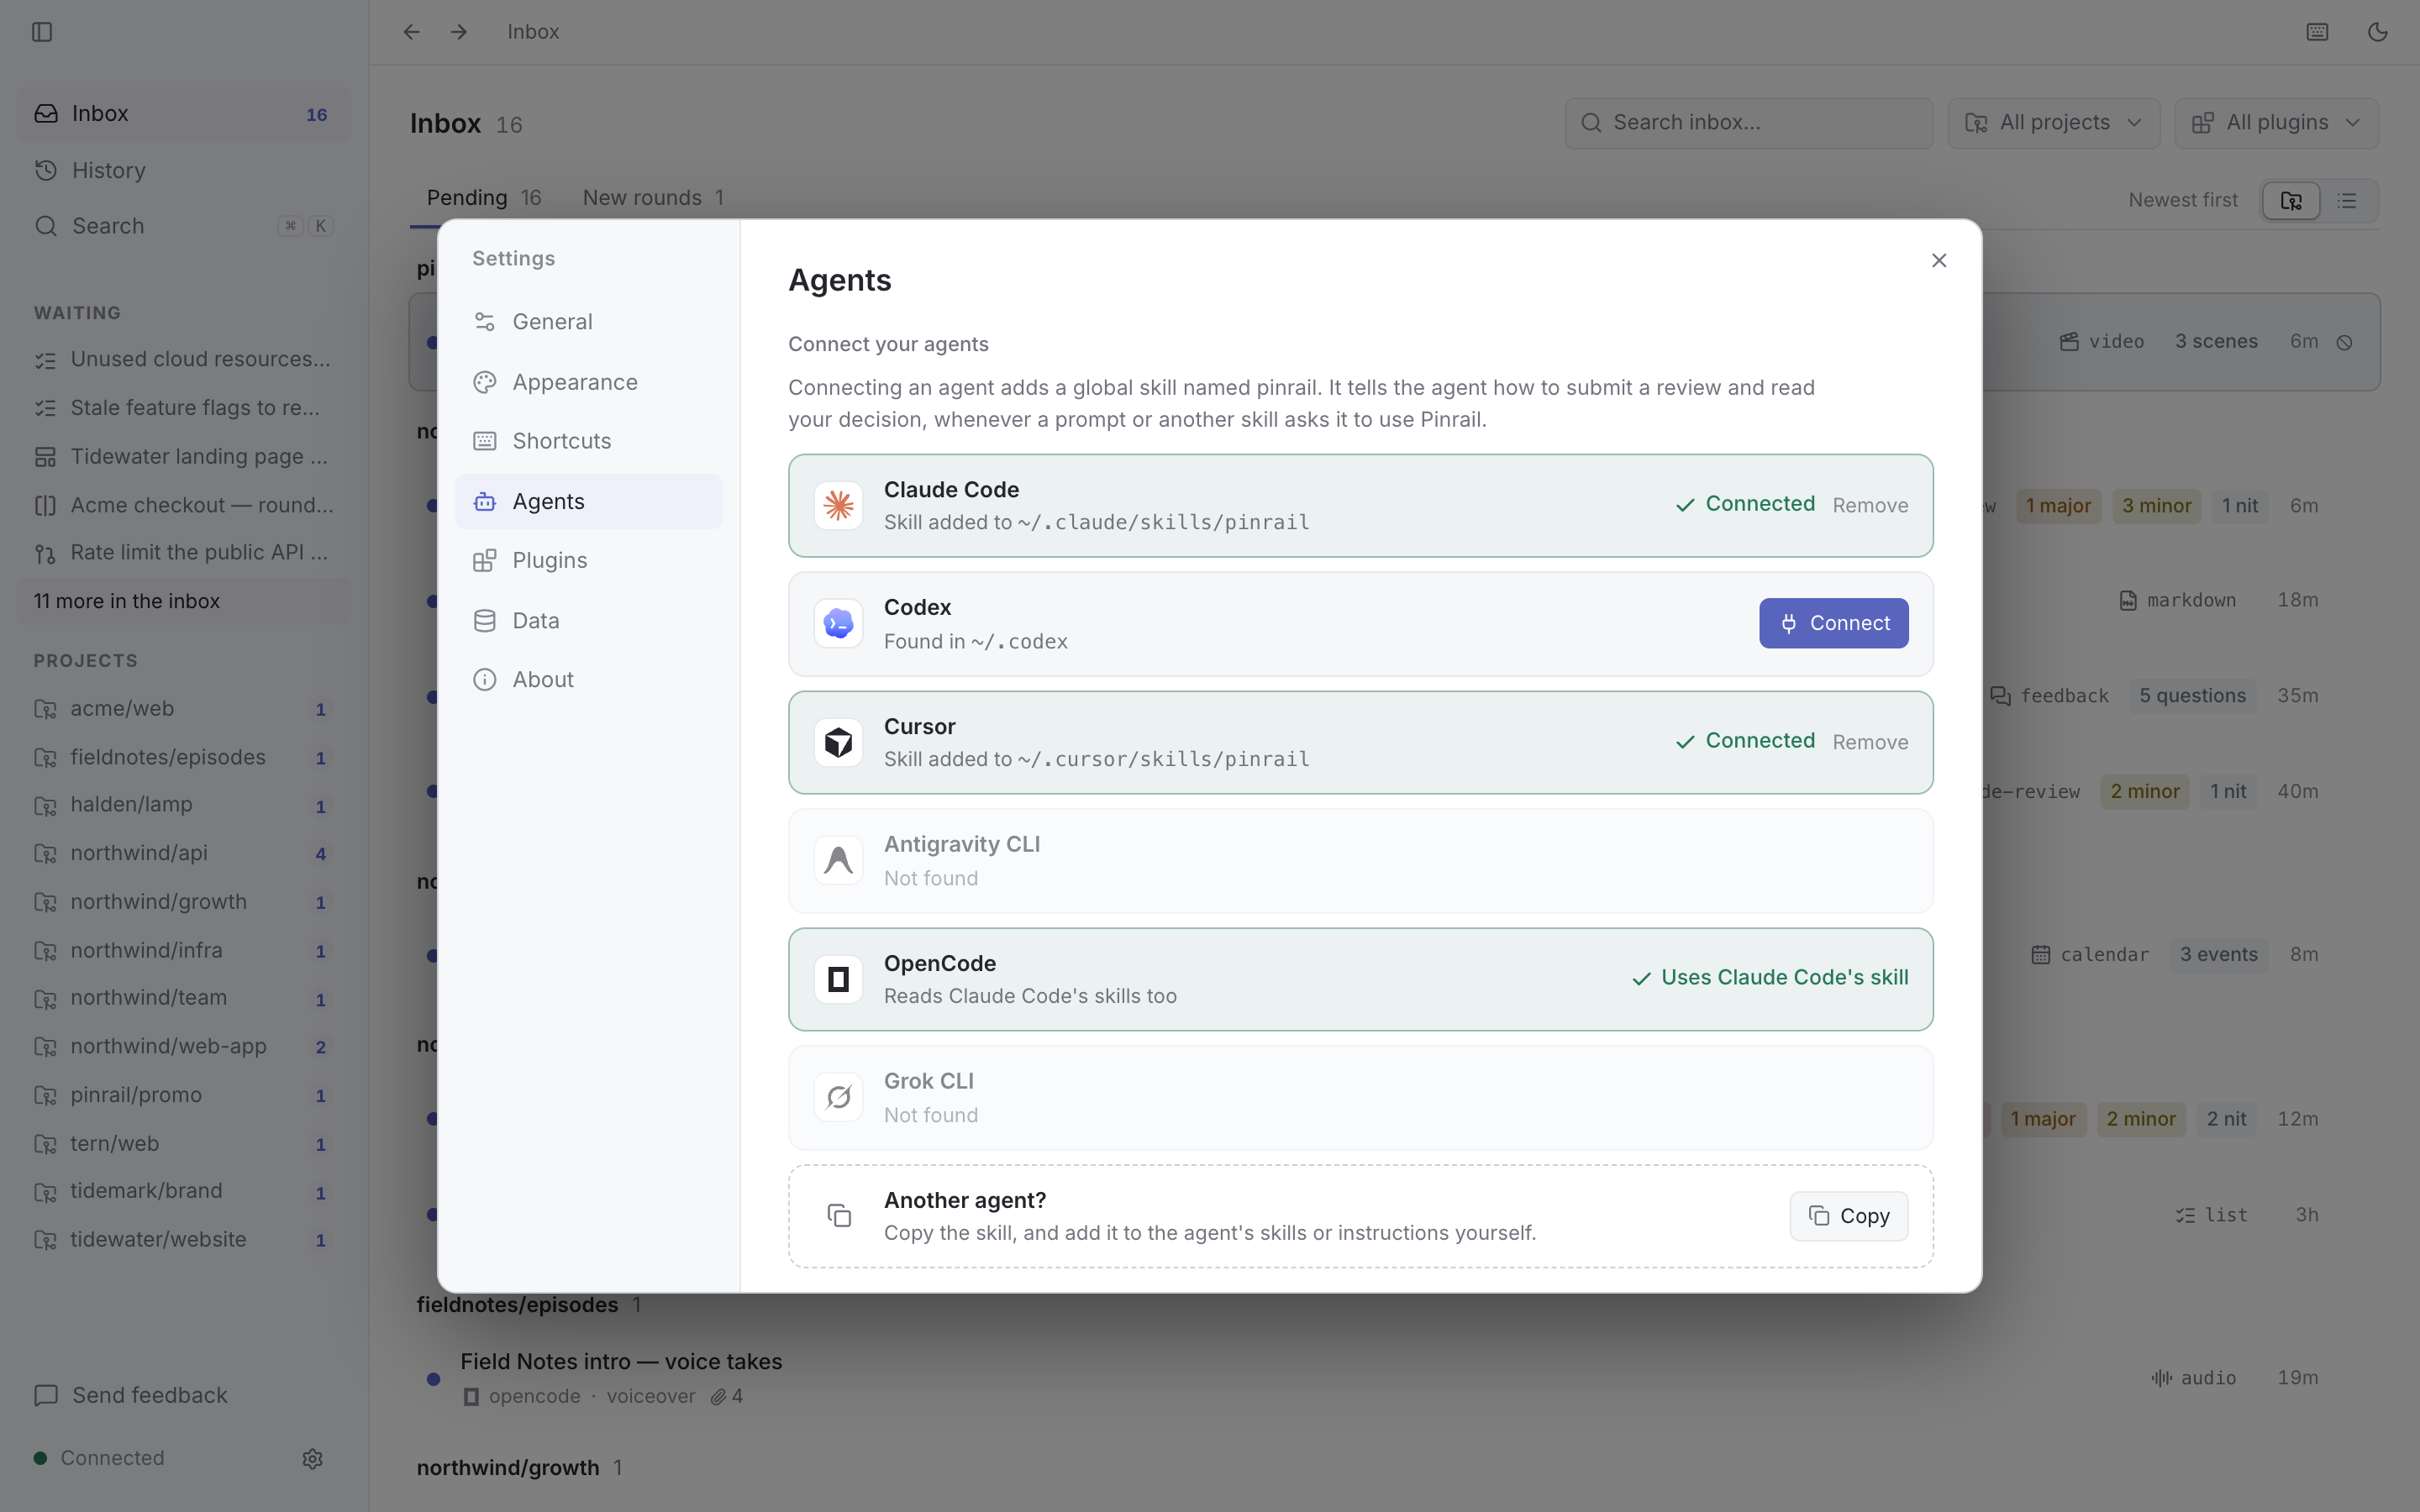This screenshot has height=1512, width=2420.
Task: Open Plugins settings section
Action: click(588, 560)
